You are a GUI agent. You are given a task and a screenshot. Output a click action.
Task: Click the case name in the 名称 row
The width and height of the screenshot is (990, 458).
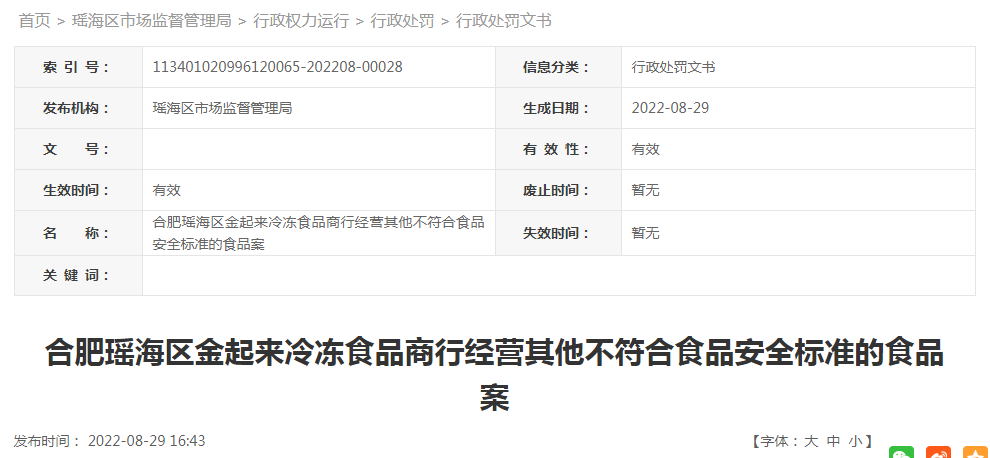(x=318, y=233)
